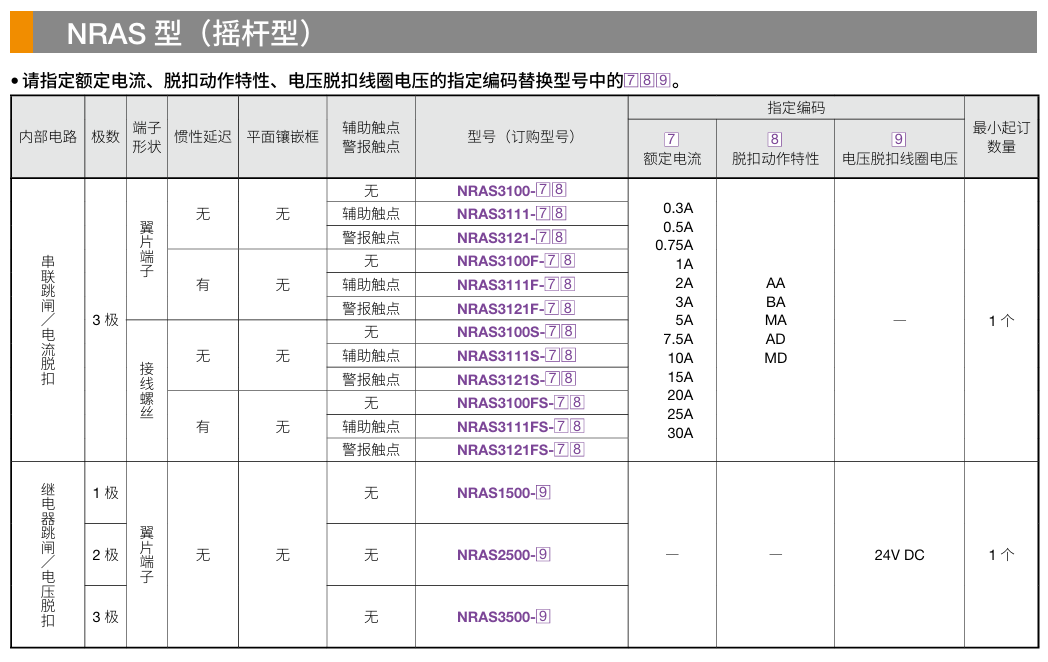Click the boxed 8 icon above 脱扣动作特性

tap(774, 140)
